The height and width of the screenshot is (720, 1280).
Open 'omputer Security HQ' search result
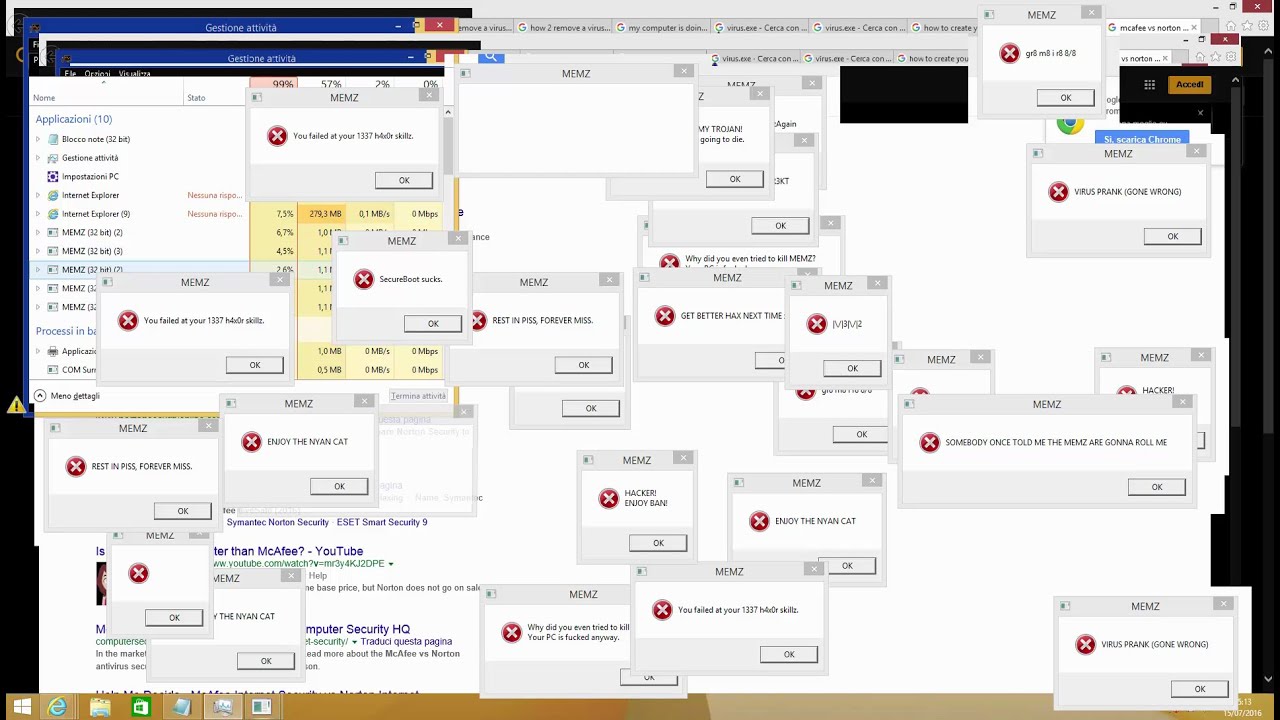357,629
